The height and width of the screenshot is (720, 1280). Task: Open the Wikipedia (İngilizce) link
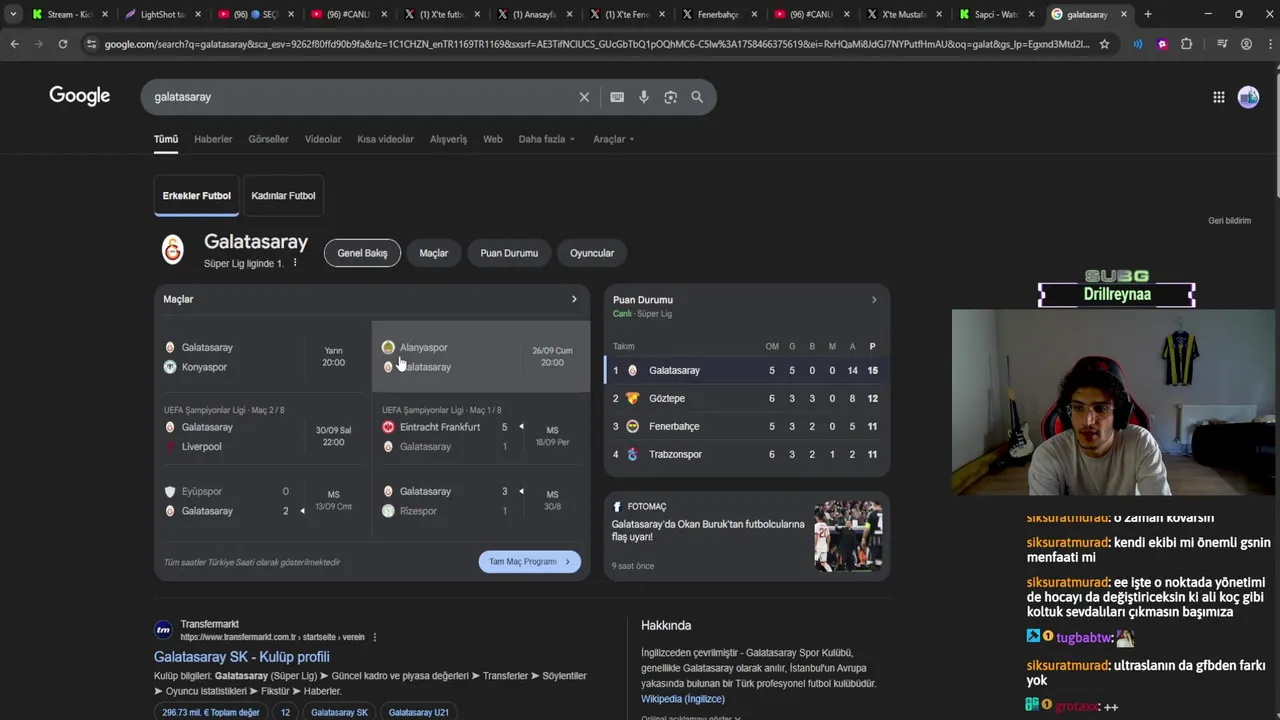click(683, 699)
